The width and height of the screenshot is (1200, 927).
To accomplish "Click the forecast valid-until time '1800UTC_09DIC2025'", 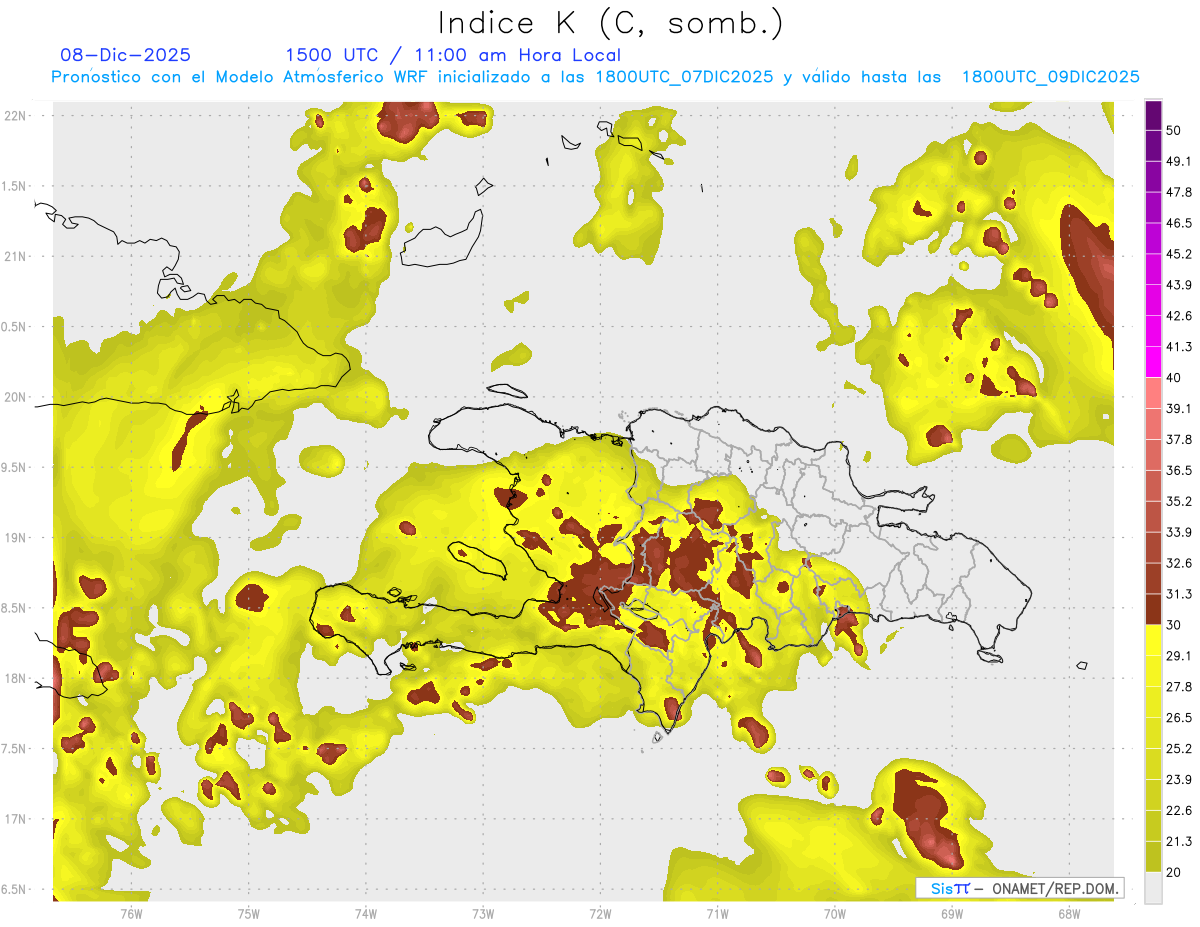I will [x=1050, y=77].
